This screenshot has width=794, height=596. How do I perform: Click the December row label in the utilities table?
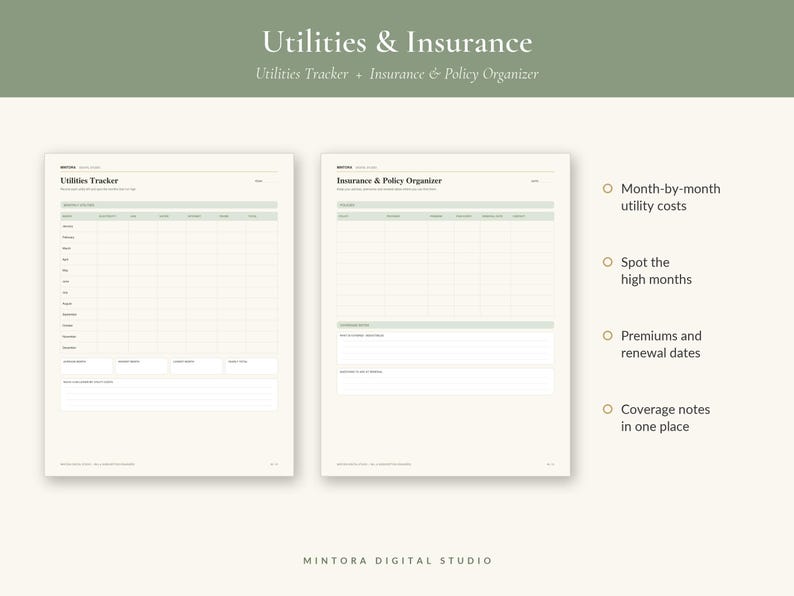coord(69,348)
